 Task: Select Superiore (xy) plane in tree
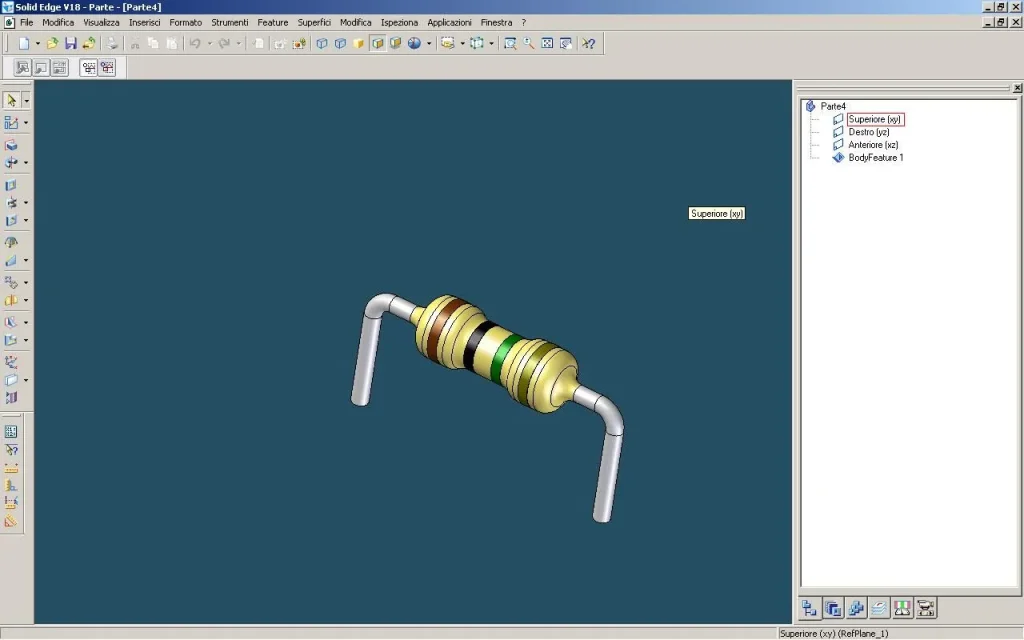[874, 119]
